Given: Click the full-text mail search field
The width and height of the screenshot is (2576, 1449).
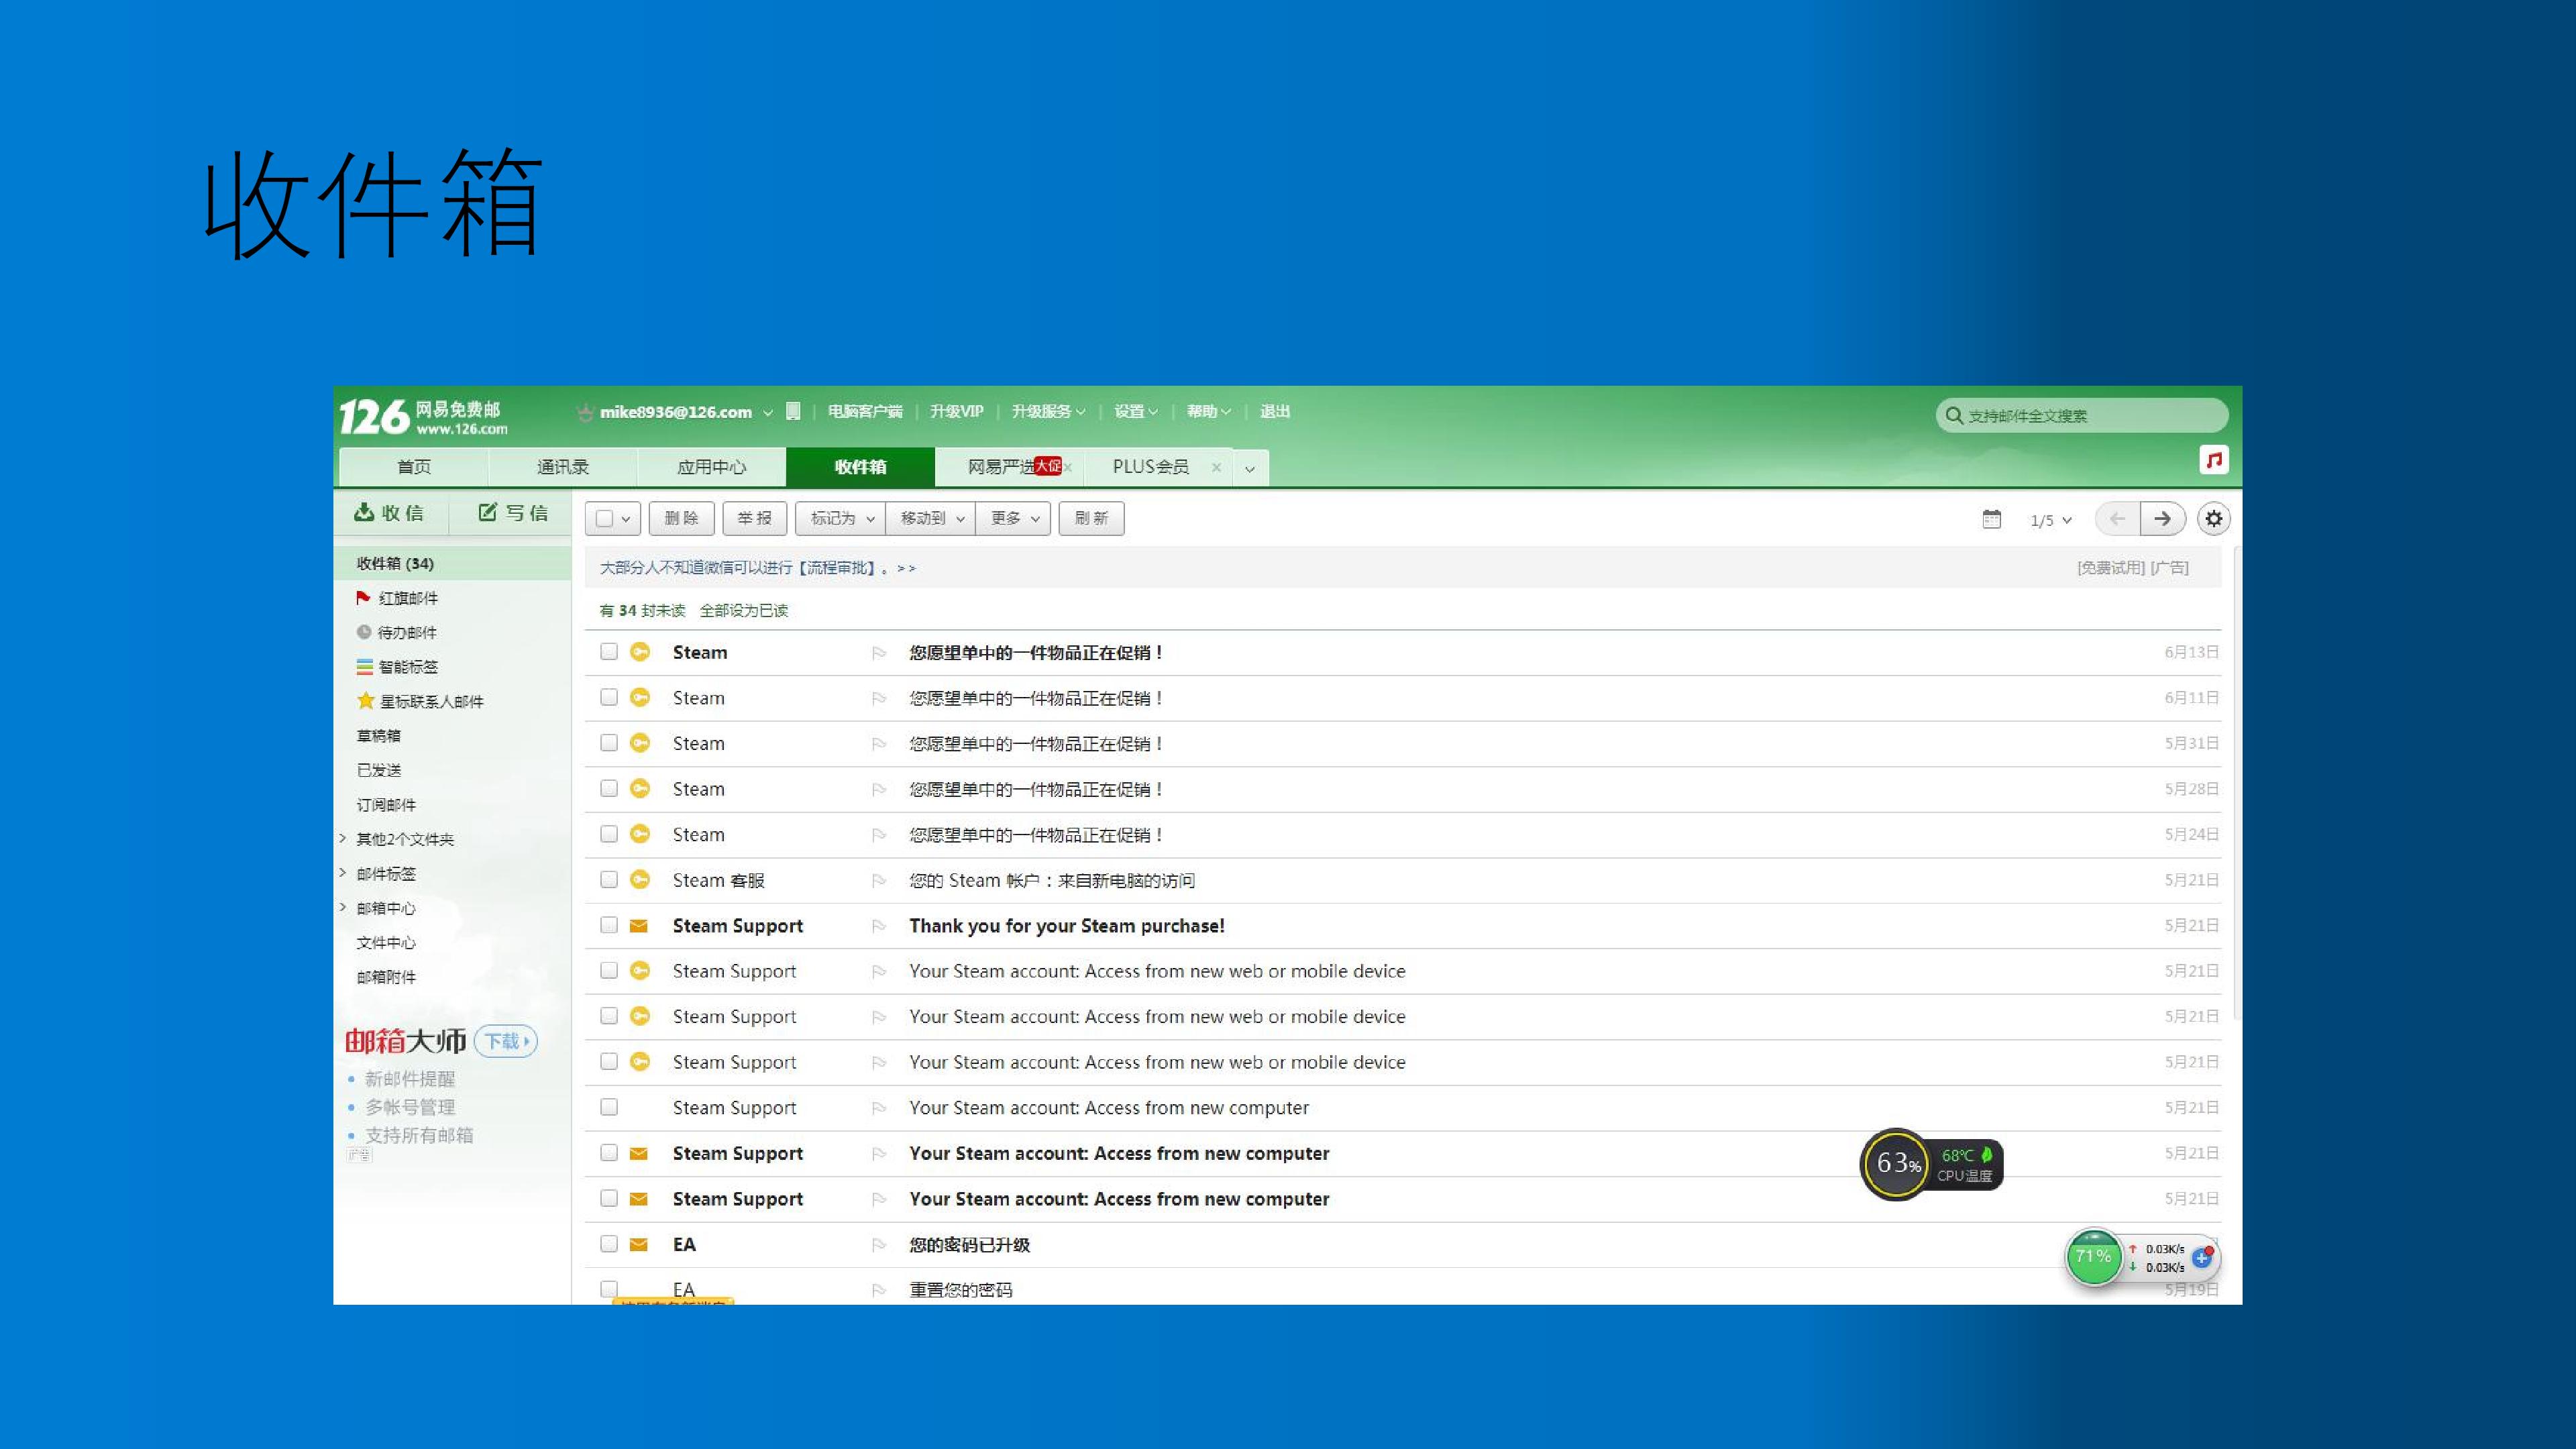Looking at the screenshot, I should click(2081, 415).
